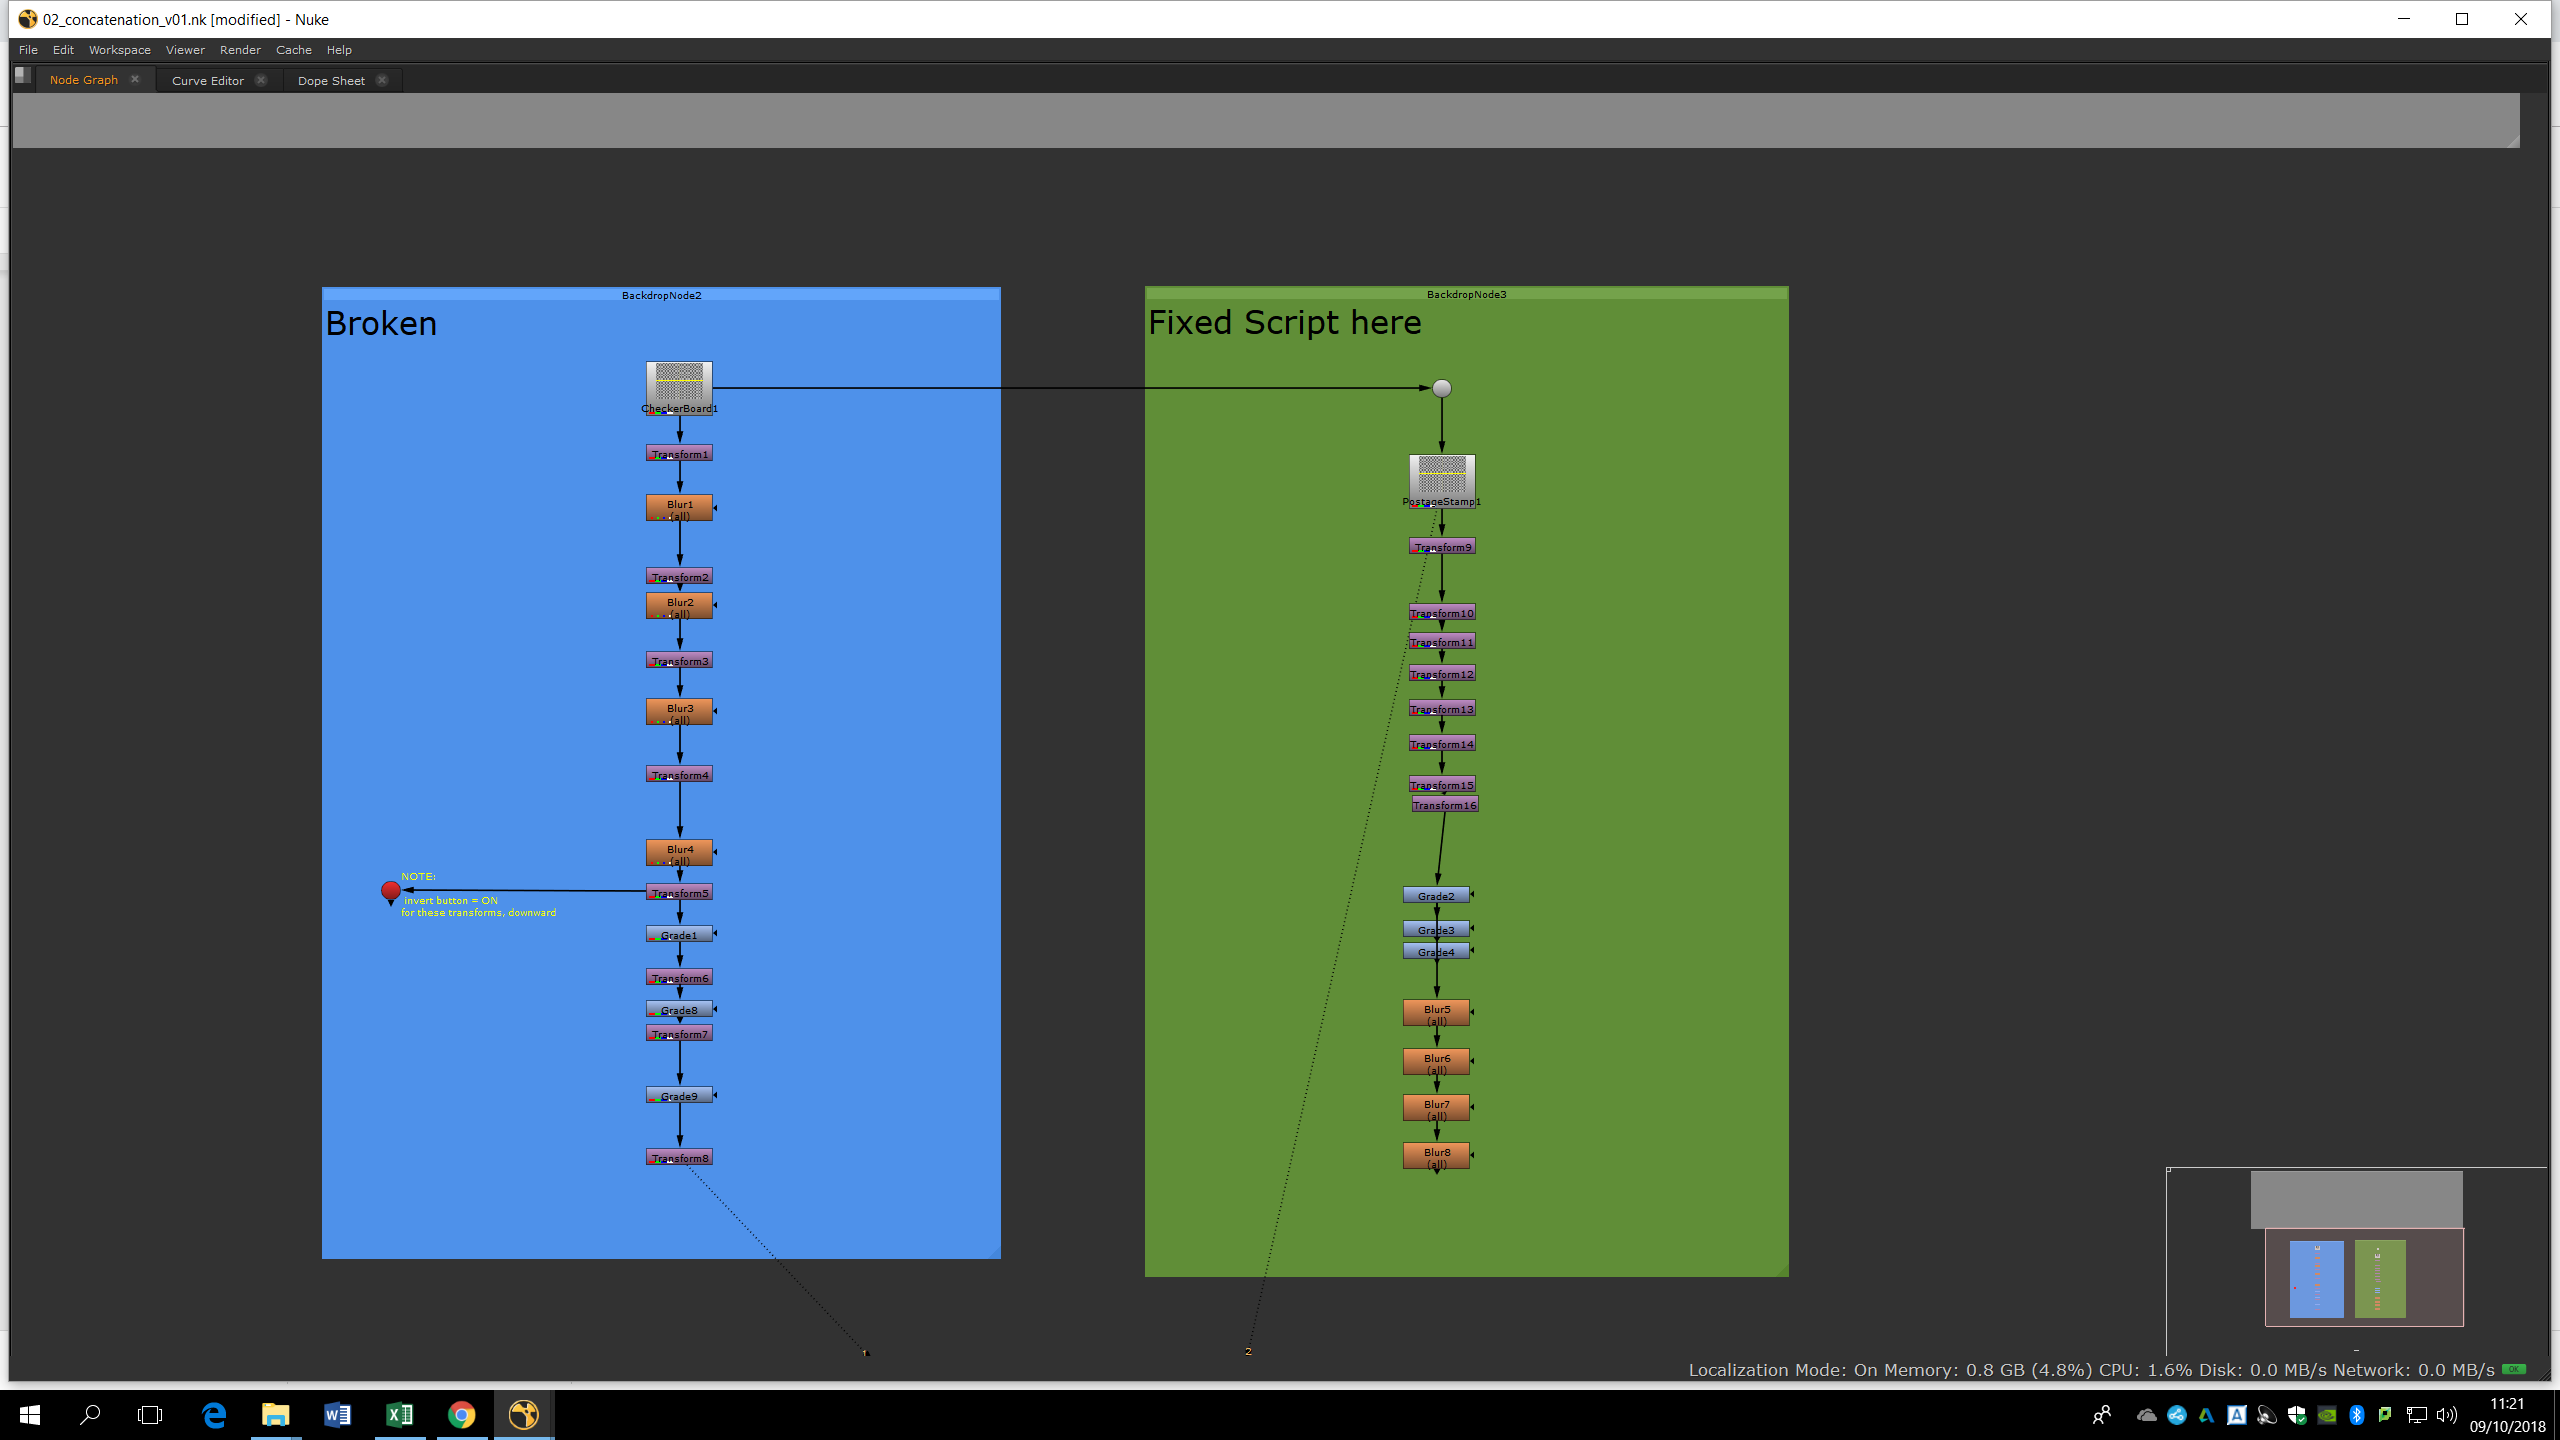Switch to the Curve Editor tab
This screenshot has width=2560, height=1440.
(208, 81)
